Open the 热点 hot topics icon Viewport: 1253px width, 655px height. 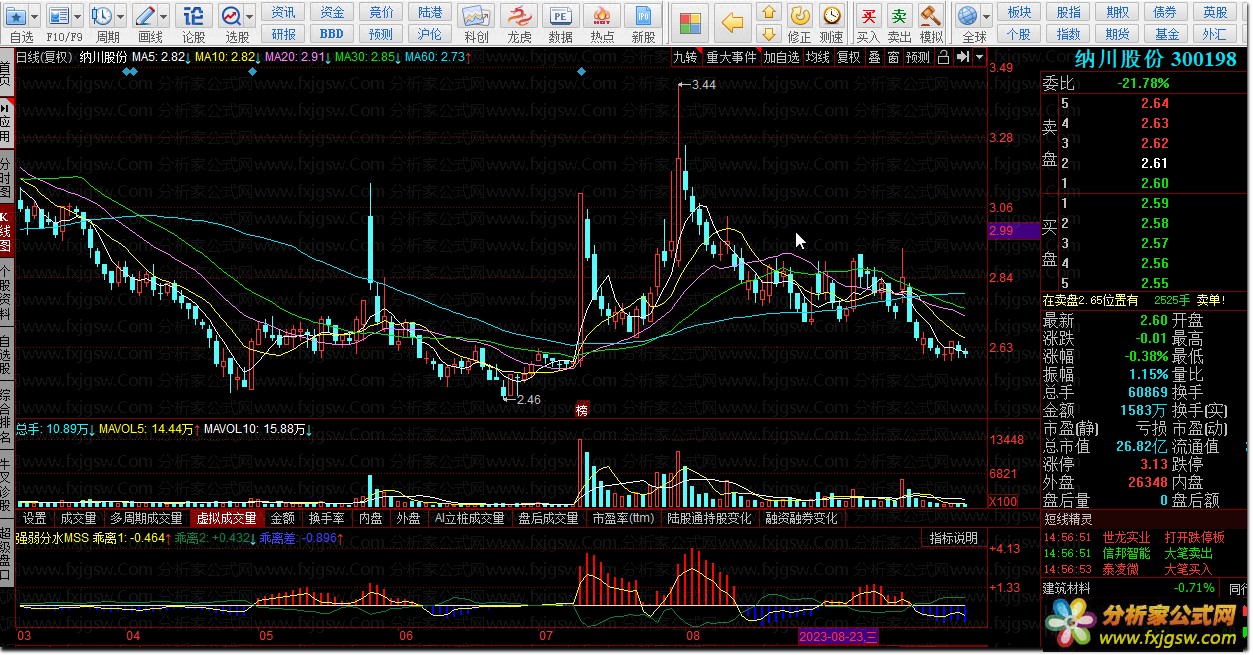tap(602, 15)
